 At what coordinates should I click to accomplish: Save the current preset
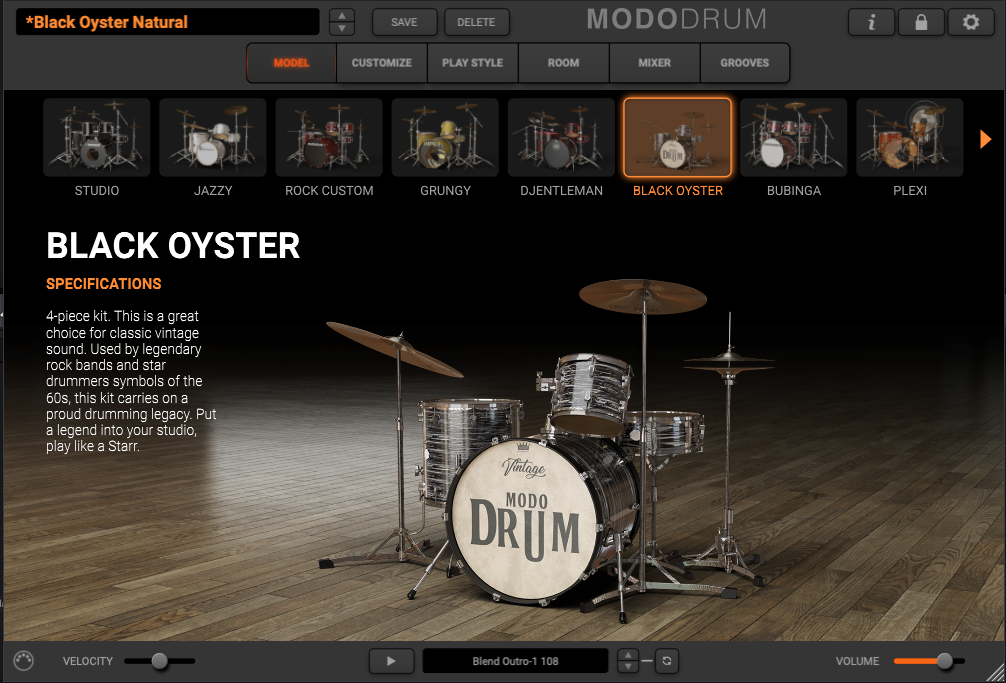pyautogui.click(x=404, y=22)
